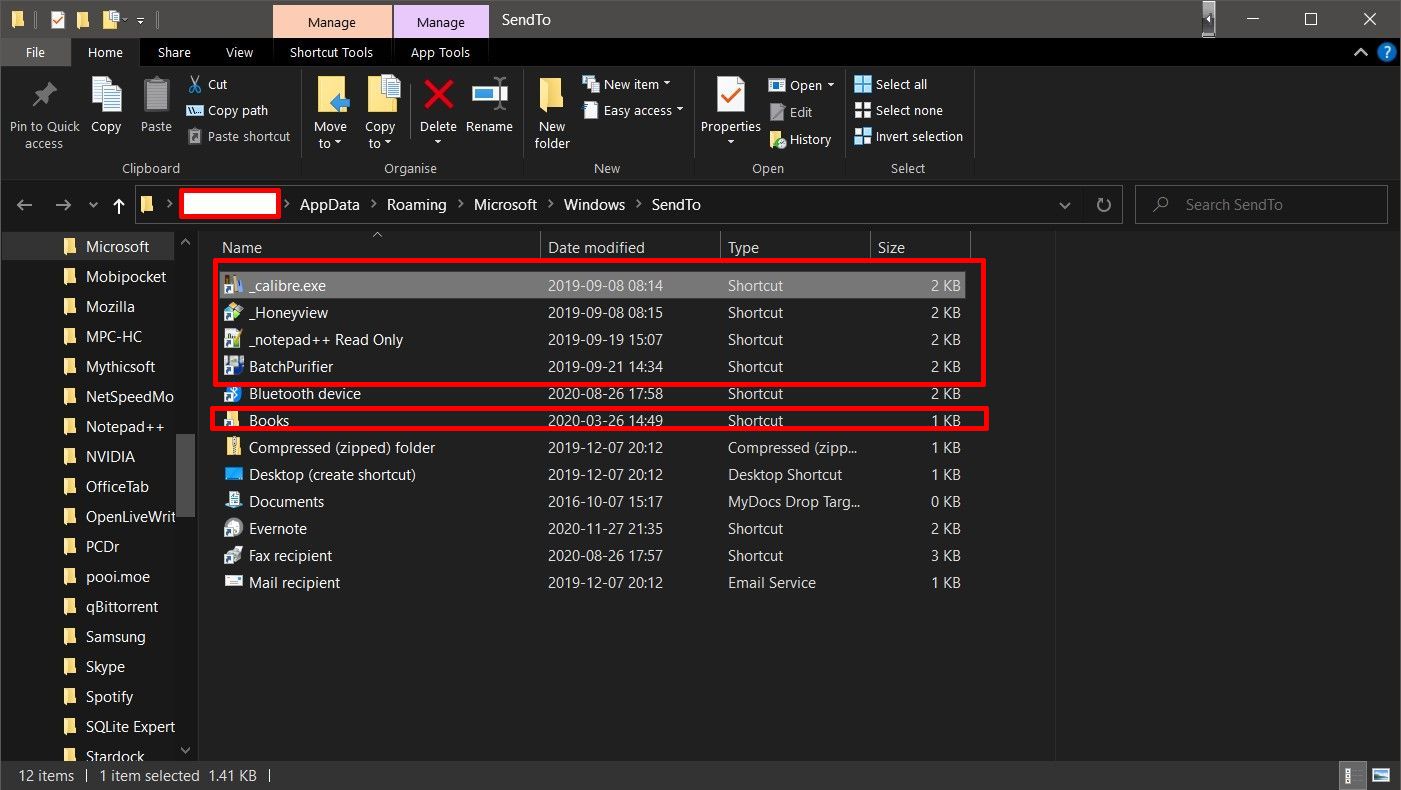Click the quick access Properties checkmark in title bar
1401x790 pixels.
point(58,19)
